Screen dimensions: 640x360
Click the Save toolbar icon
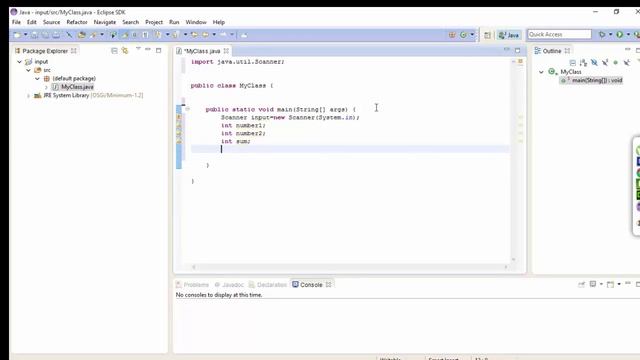tap(34, 35)
